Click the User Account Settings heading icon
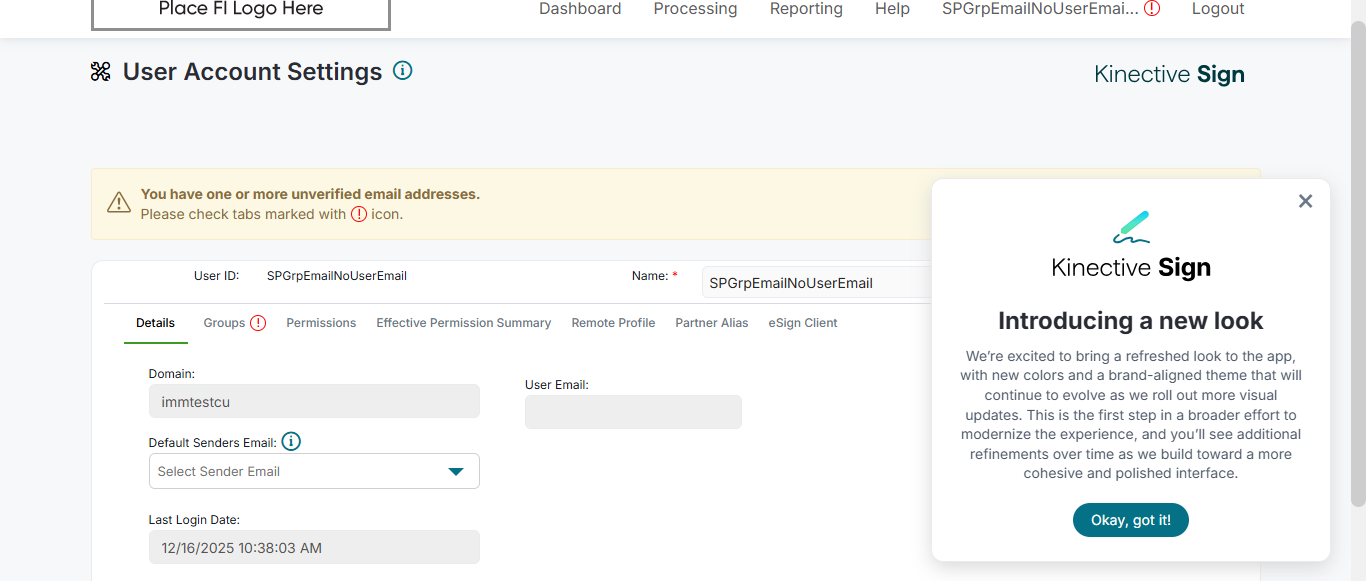The image size is (1366, 581). click(101, 71)
